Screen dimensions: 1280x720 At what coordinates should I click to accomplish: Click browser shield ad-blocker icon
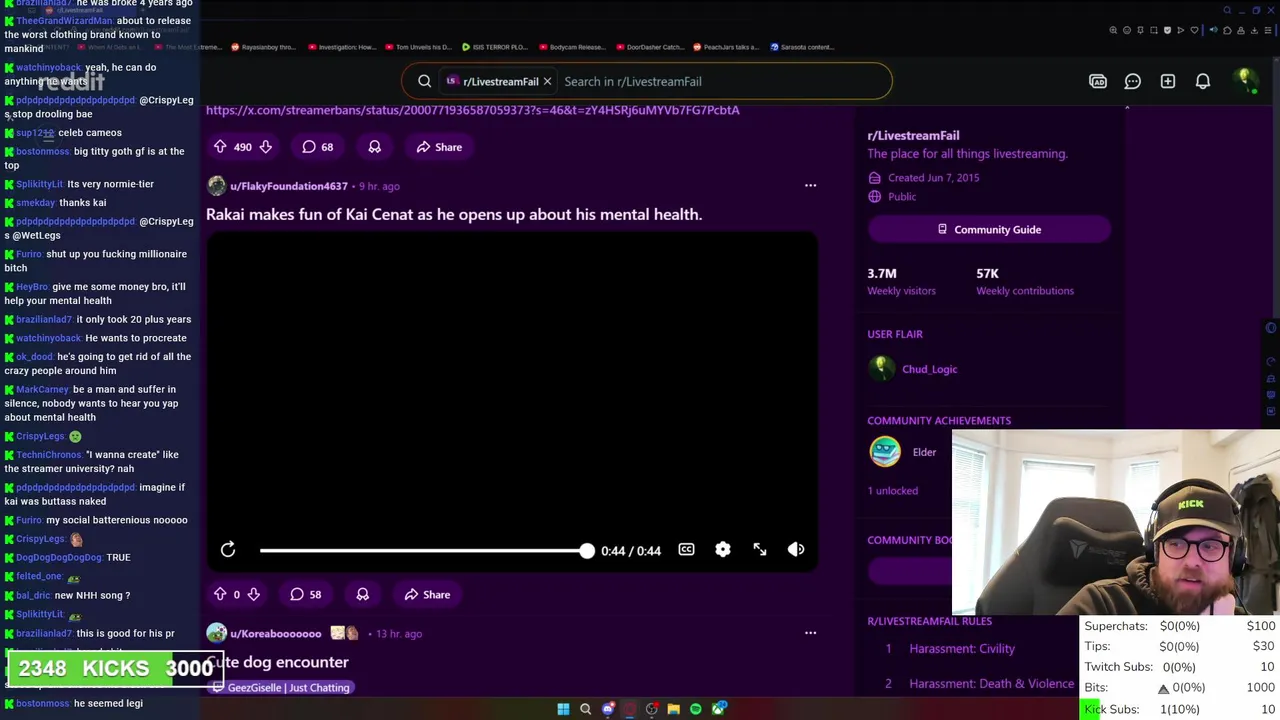(1167, 30)
